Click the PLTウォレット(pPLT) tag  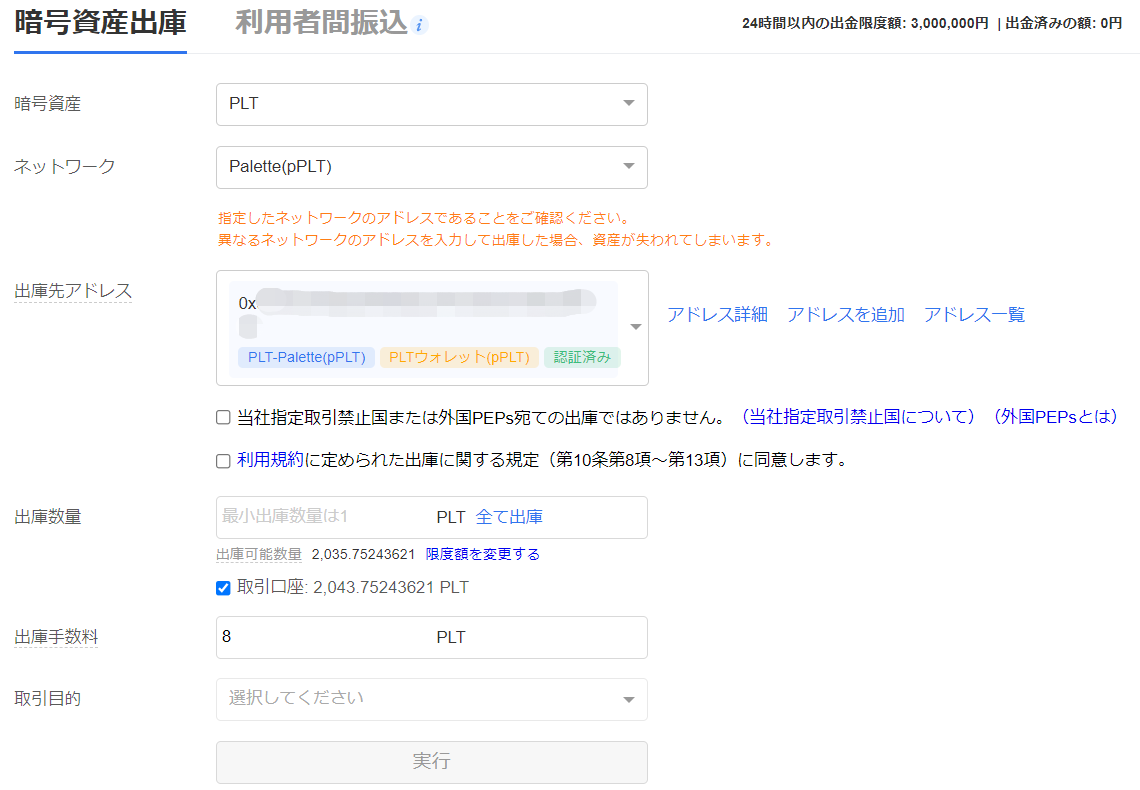459,358
